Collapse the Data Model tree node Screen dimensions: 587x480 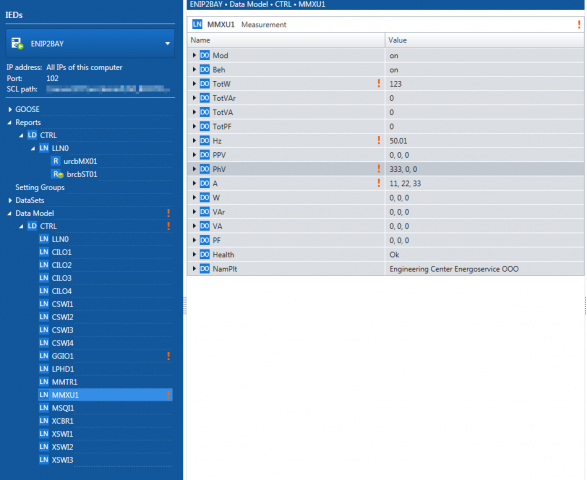(x=10, y=213)
